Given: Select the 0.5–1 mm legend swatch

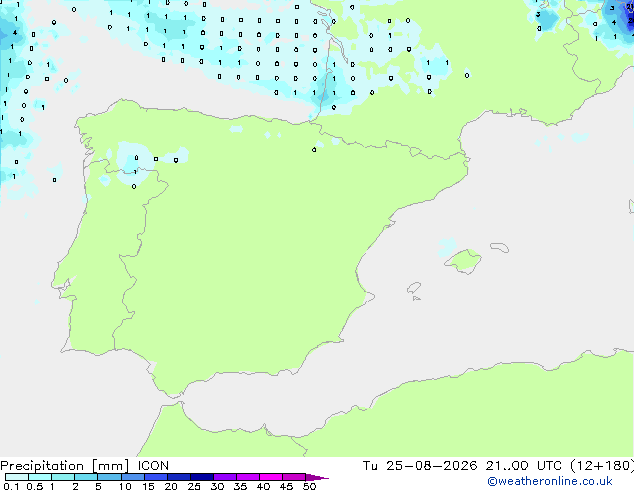Looking at the screenshot, I should (40, 477).
